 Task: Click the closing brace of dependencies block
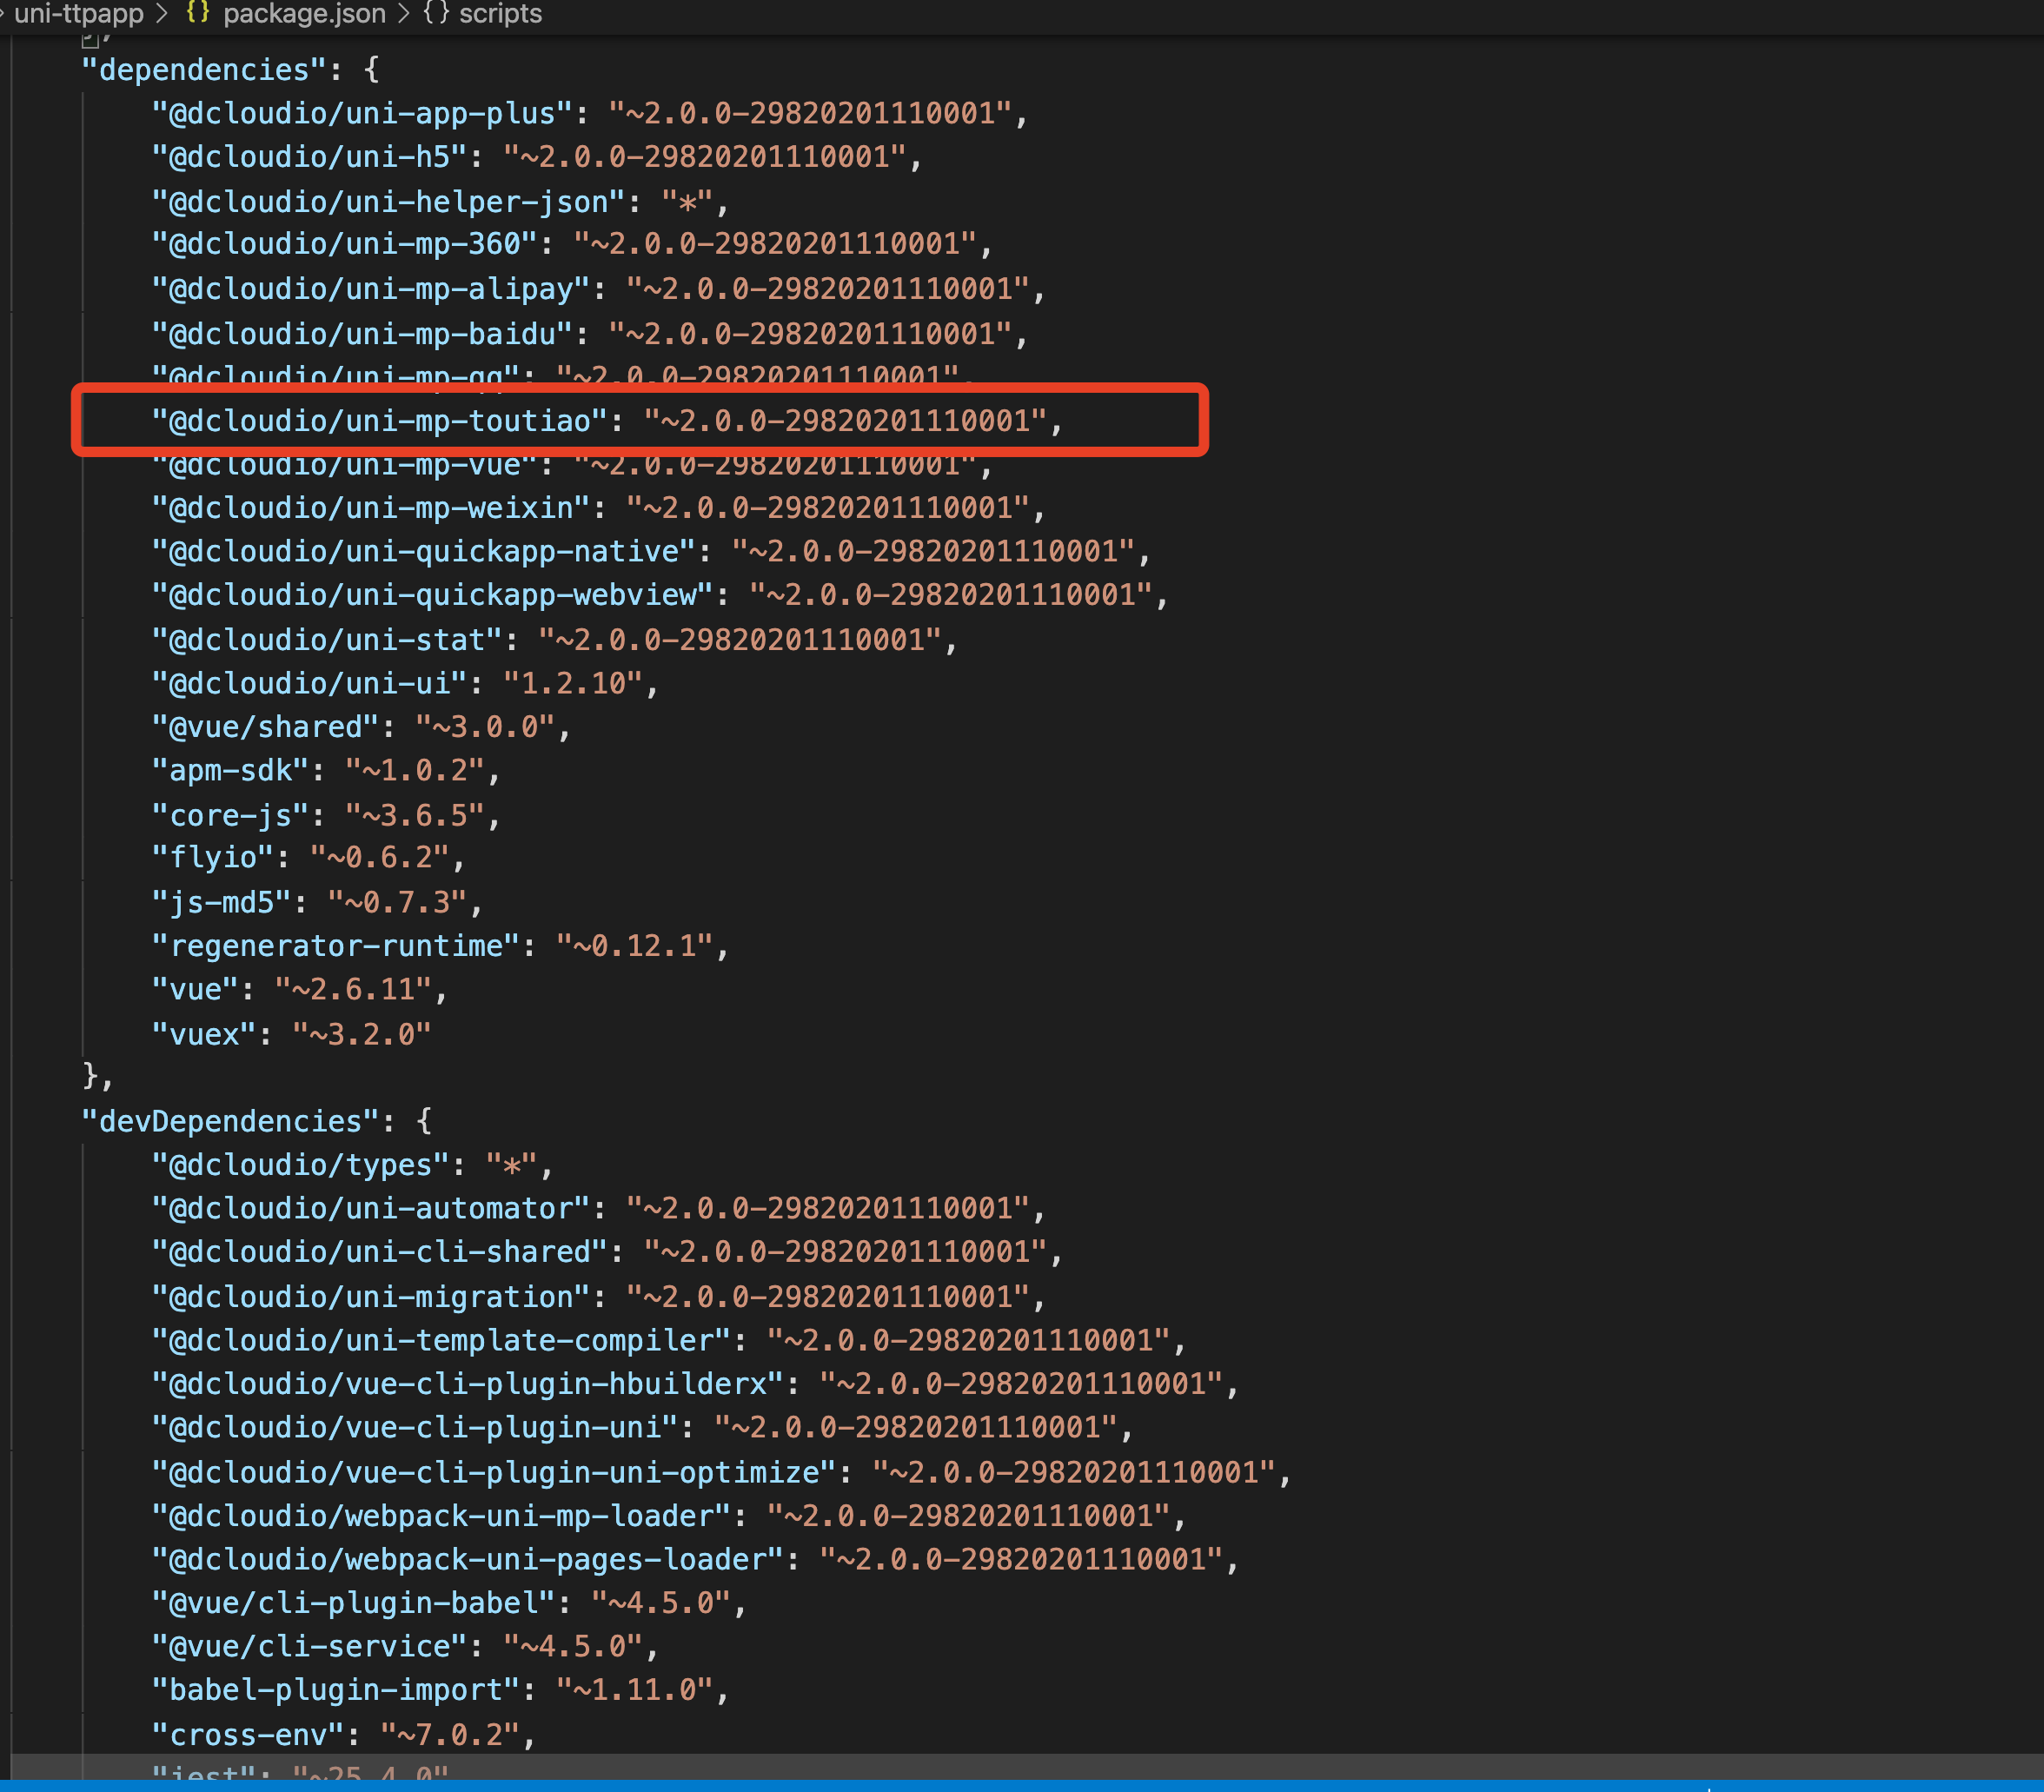pos(90,1076)
